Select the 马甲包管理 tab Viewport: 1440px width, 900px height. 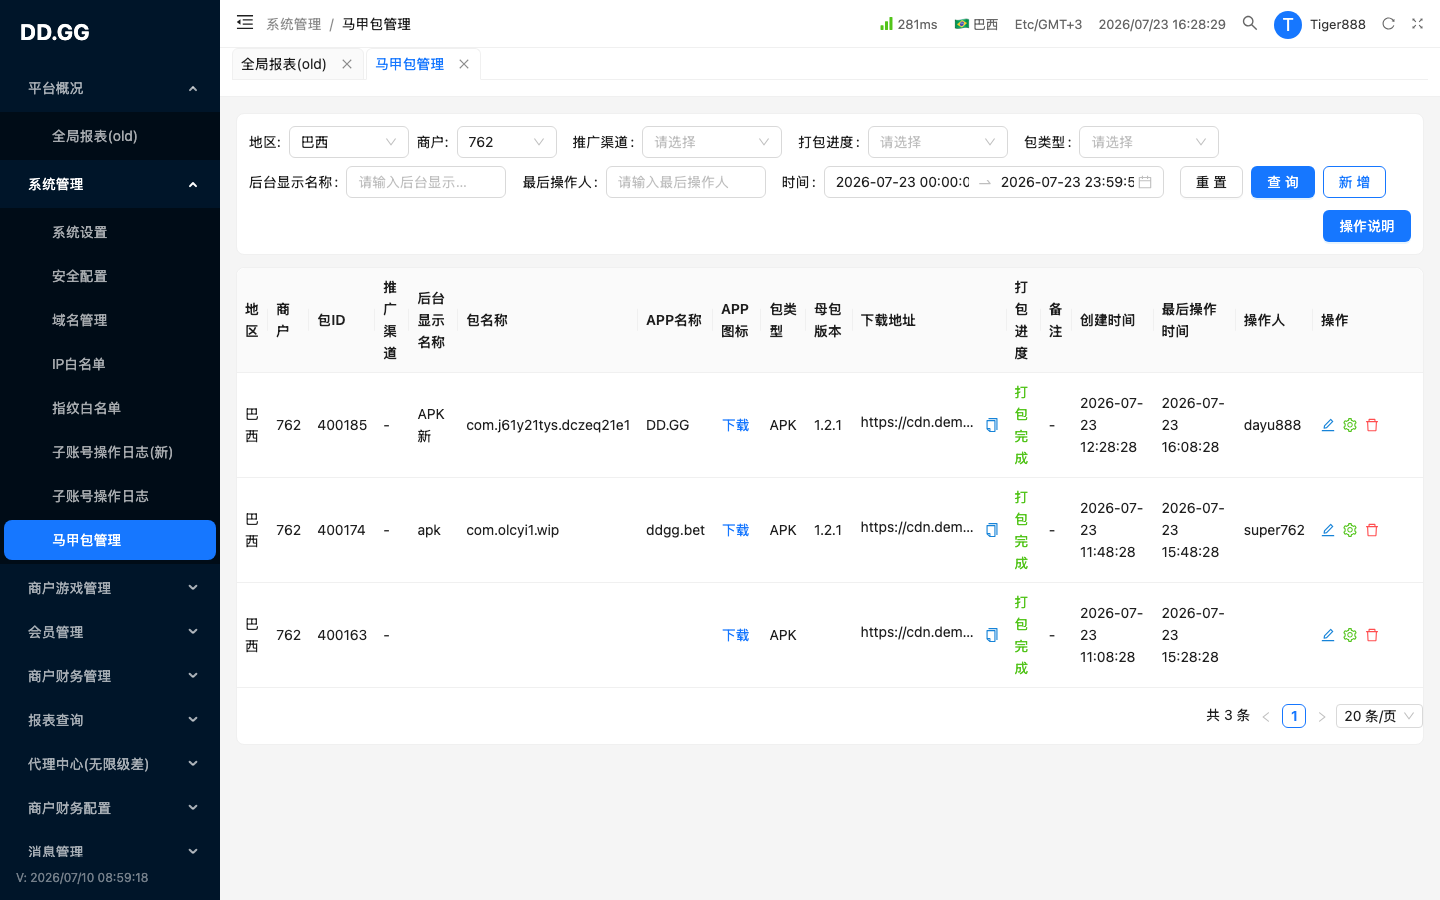click(410, 64)
